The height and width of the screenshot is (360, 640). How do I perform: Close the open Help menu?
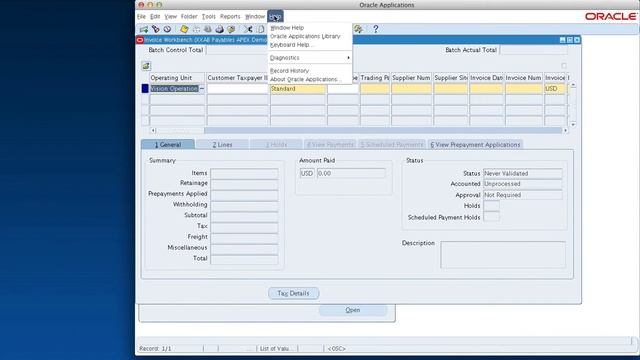tap(276, 17)
